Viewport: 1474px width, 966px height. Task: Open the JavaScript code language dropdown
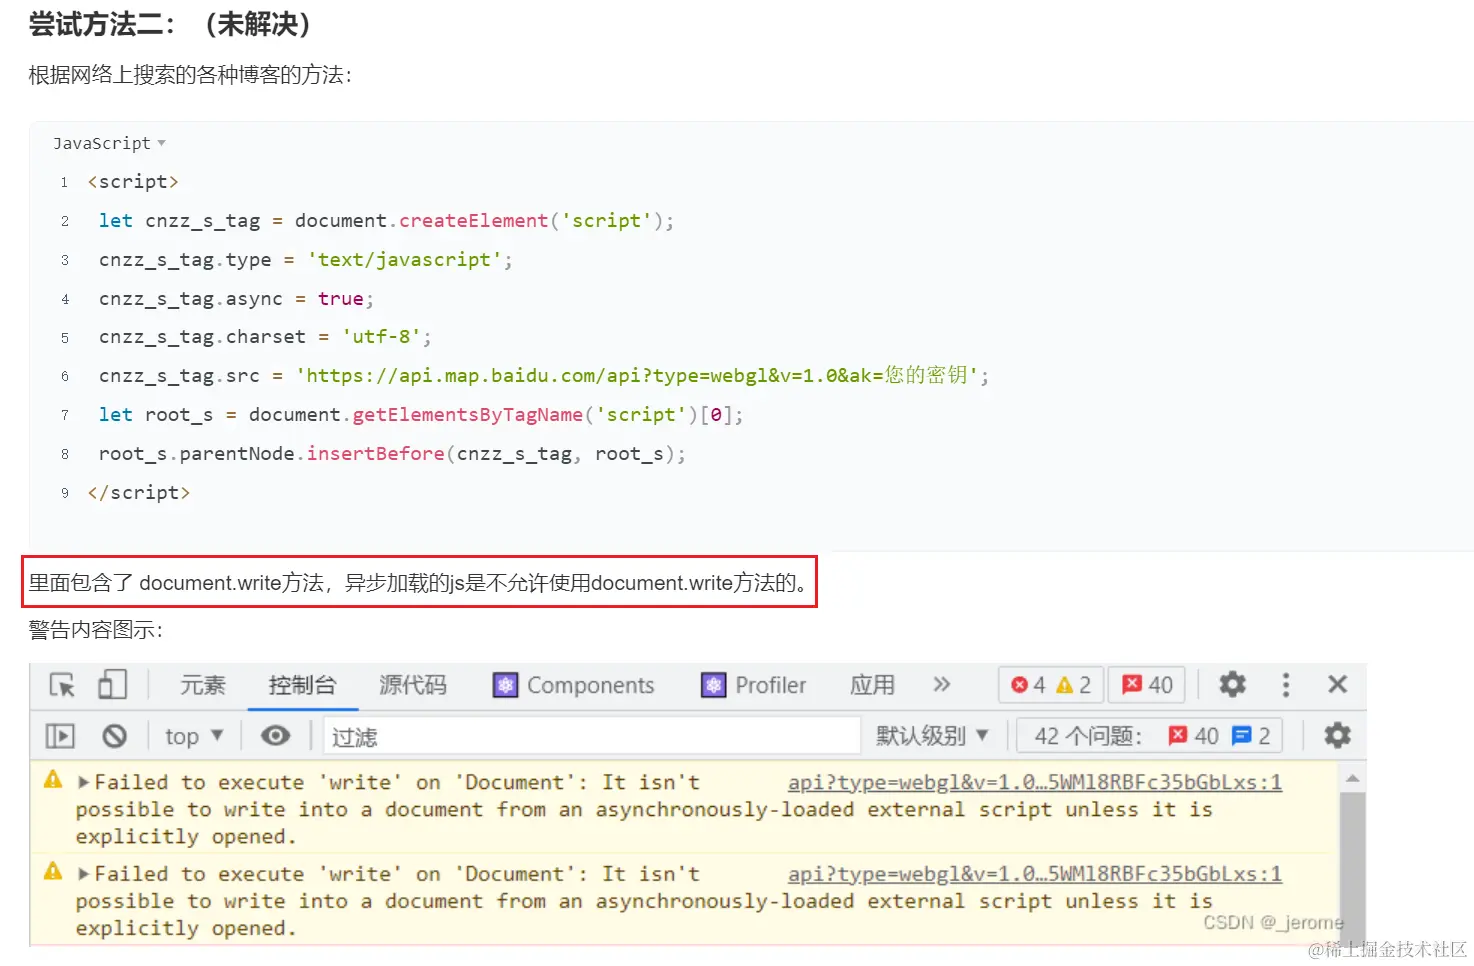click(109, 144)
